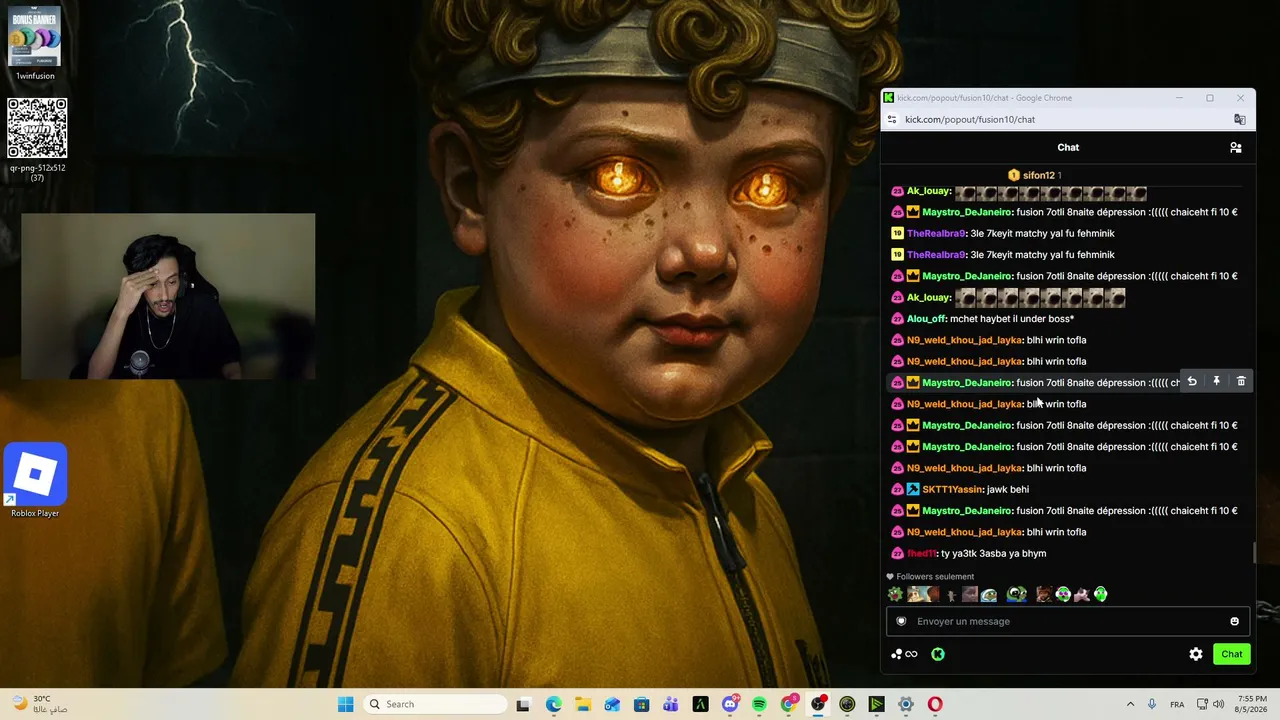Image resolution: width=1280 pixels, height=720 pixels.
Task: Click message "ty ya3tk 3asba ya bhym"
Action: click(x=994, y=553)
